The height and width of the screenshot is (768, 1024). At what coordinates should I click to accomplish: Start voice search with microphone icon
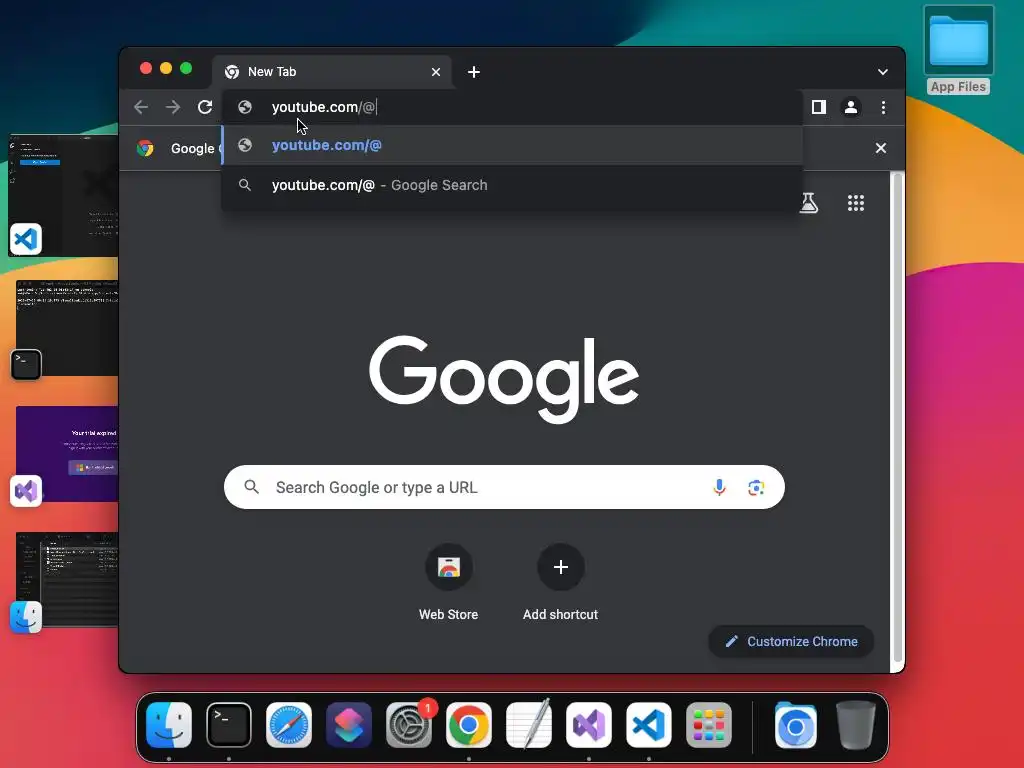coord(719,487)
